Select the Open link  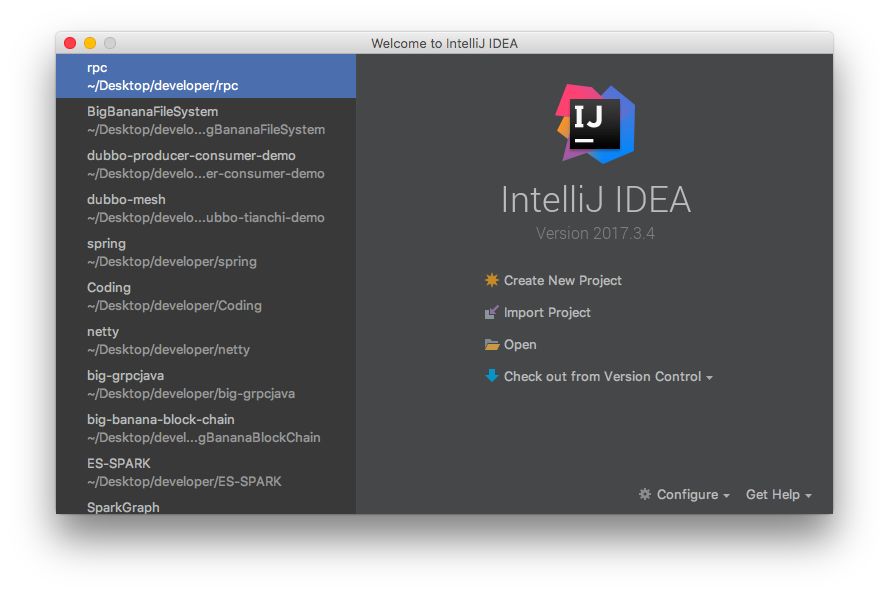(x=520, y=345)
